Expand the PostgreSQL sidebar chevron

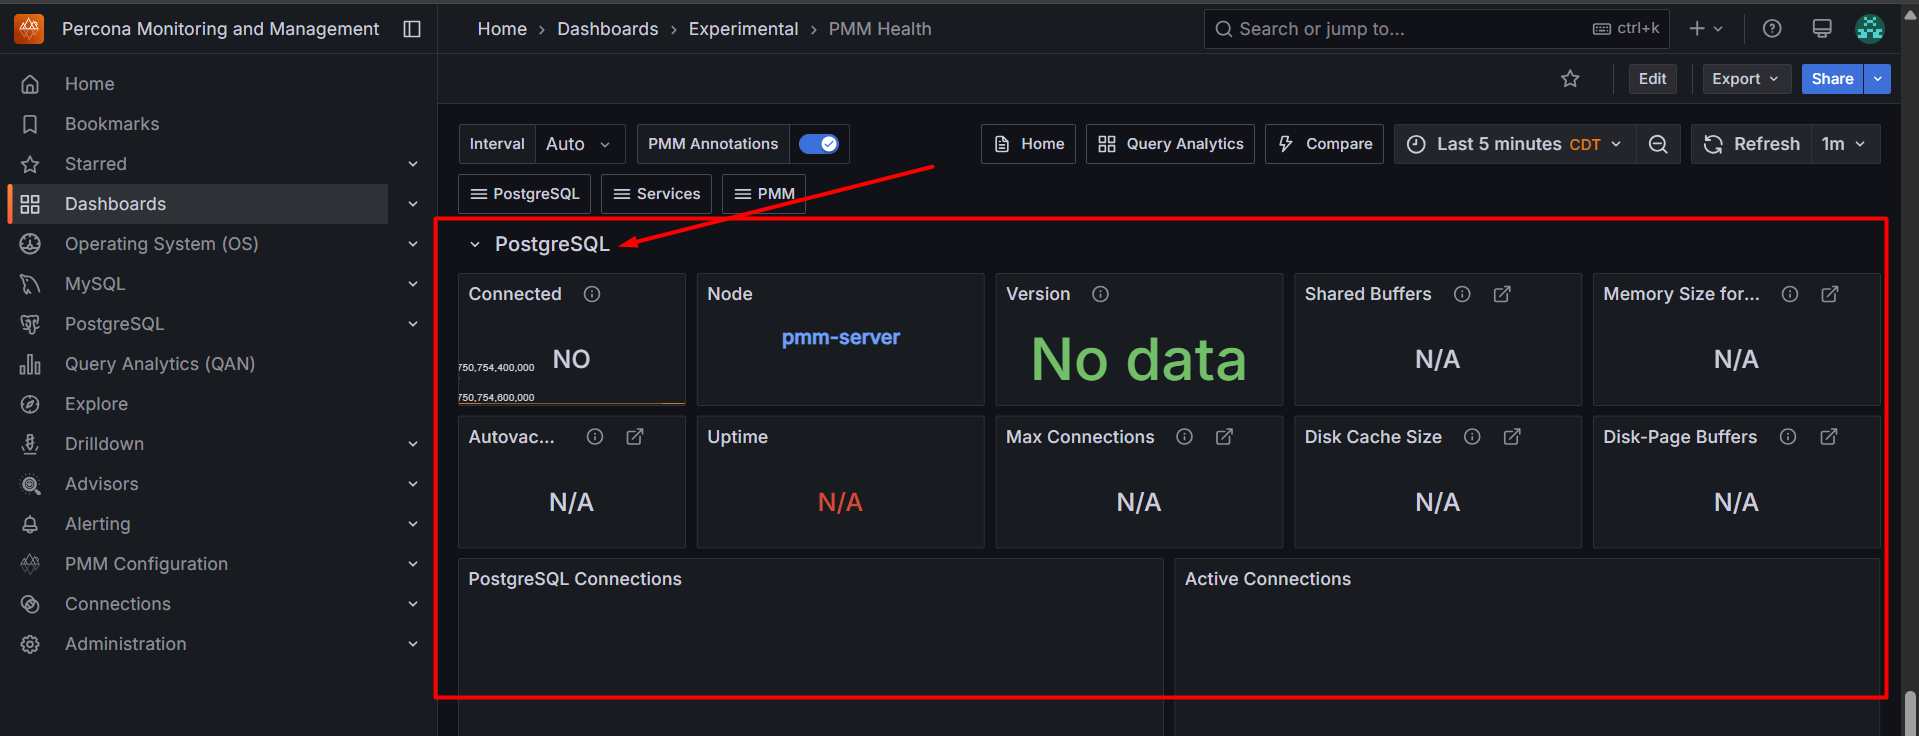(413, 324)
